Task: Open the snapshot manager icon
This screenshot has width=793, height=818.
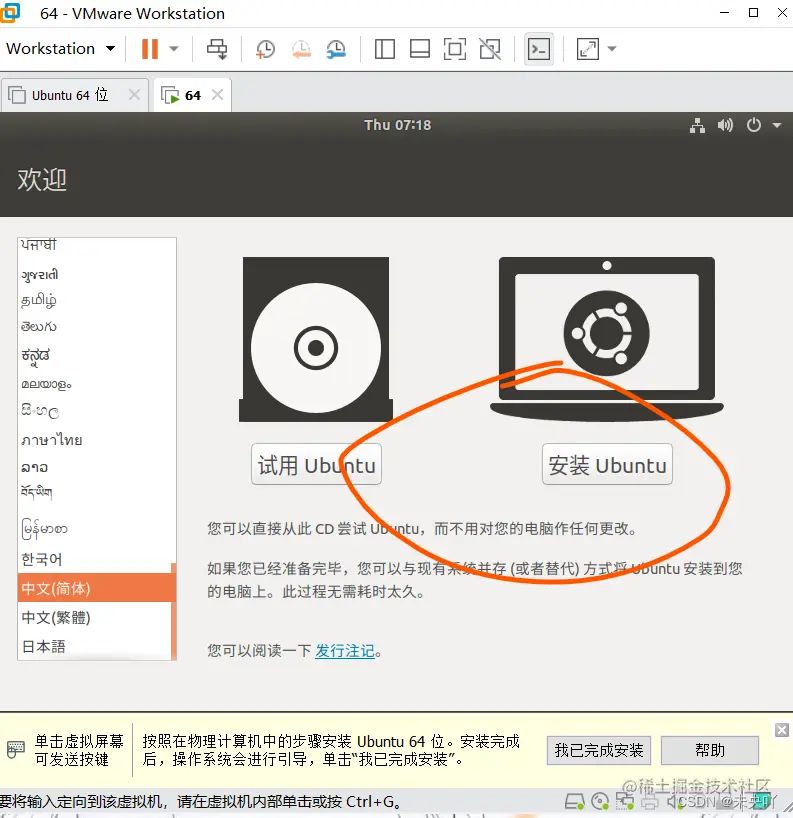Action: click(336, 49)
